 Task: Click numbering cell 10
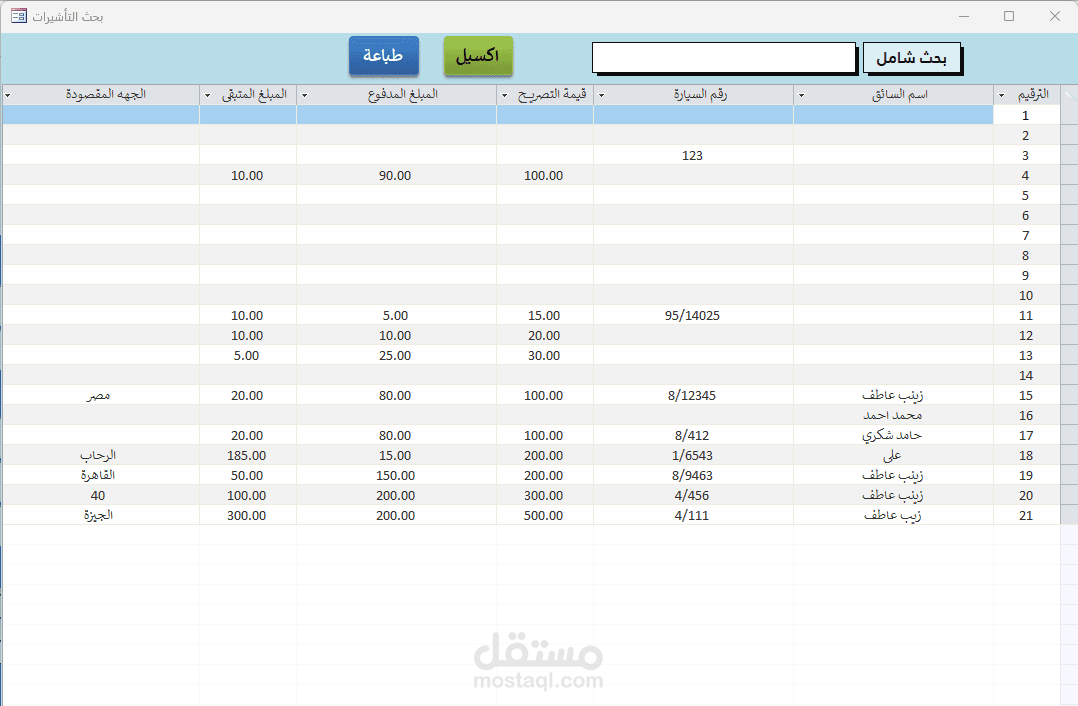[x=1026, y=296]
